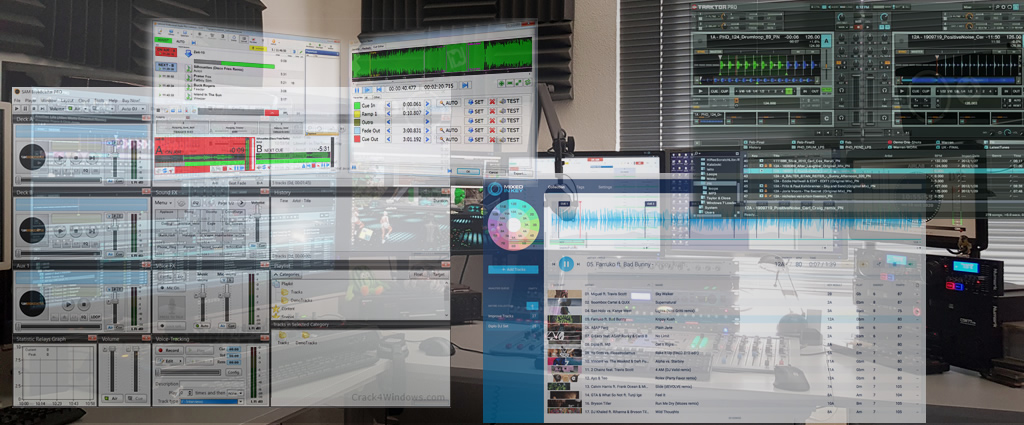The width and height of the screenshot is (1024, 425).
Task: Pause the Farruko track in Mixed In Key
Action: click(566, 264)
